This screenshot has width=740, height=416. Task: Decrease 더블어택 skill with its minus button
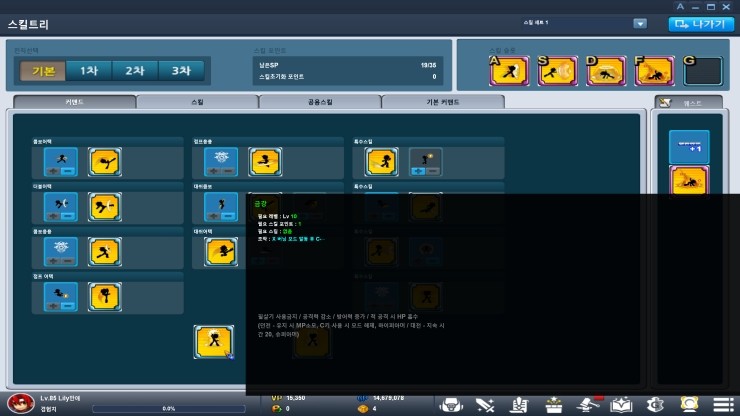(x=68, y=216)
